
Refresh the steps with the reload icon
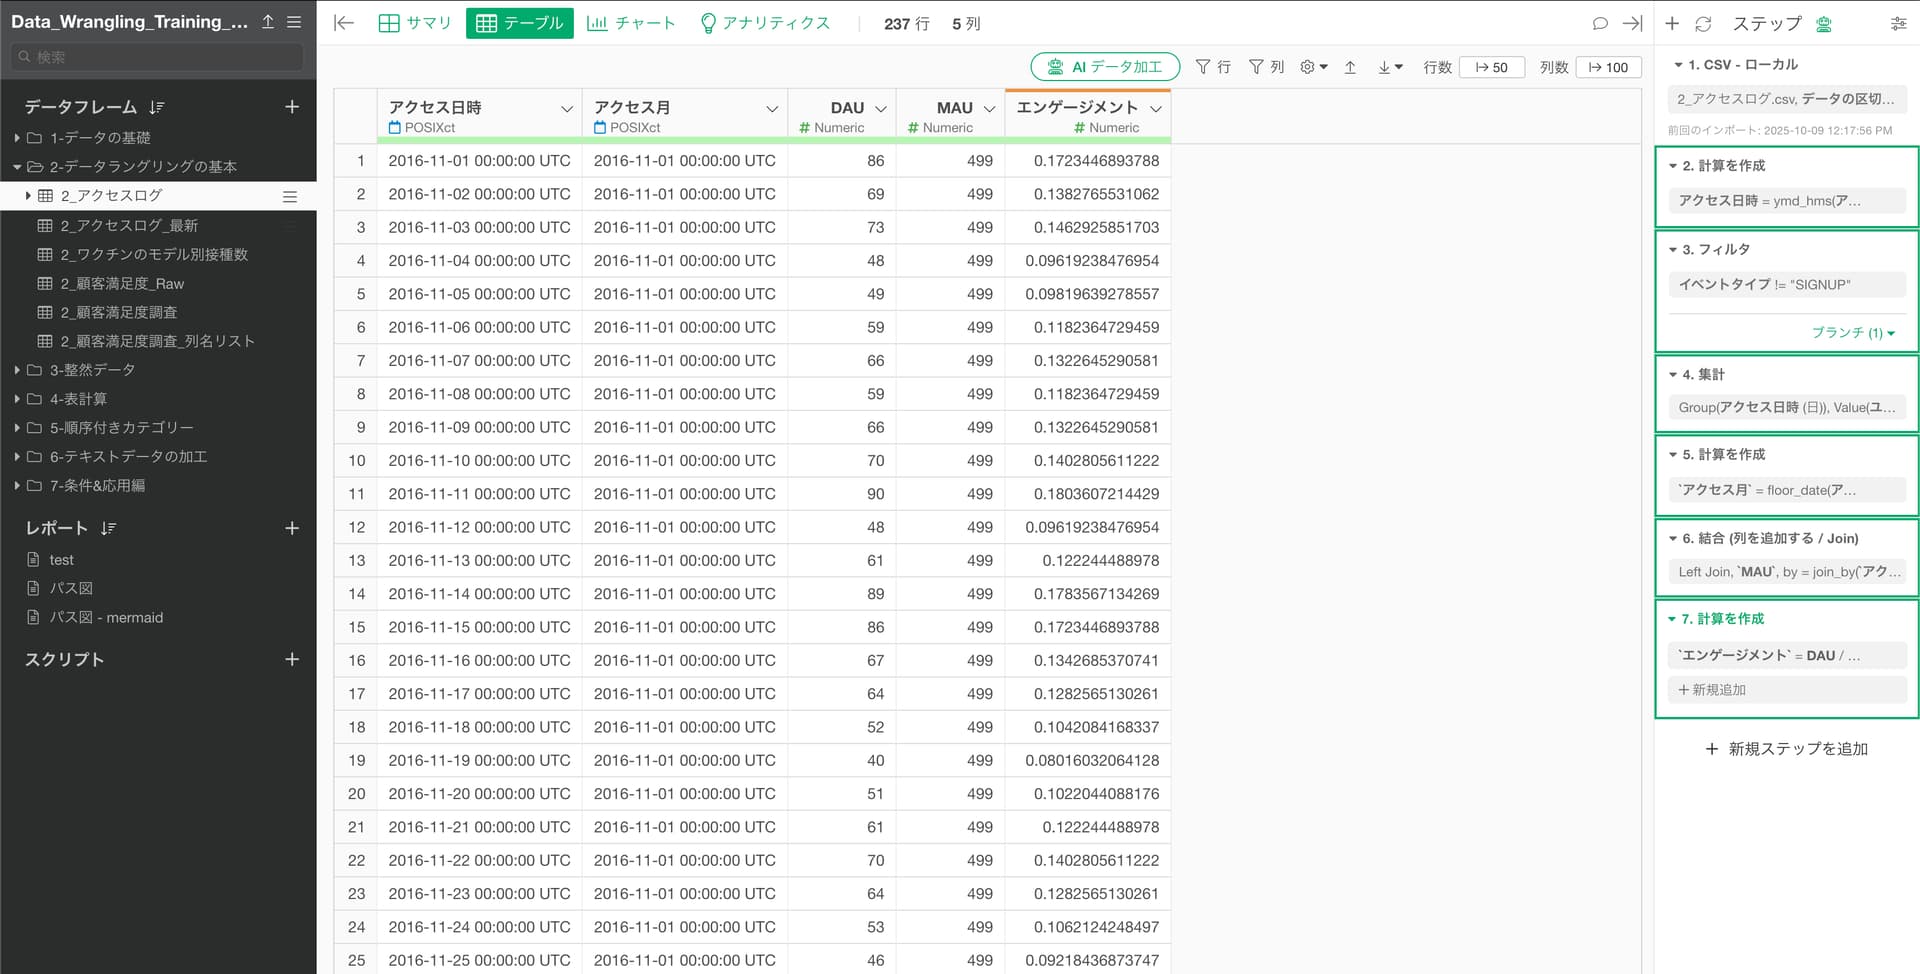(x=1703, y=23)
